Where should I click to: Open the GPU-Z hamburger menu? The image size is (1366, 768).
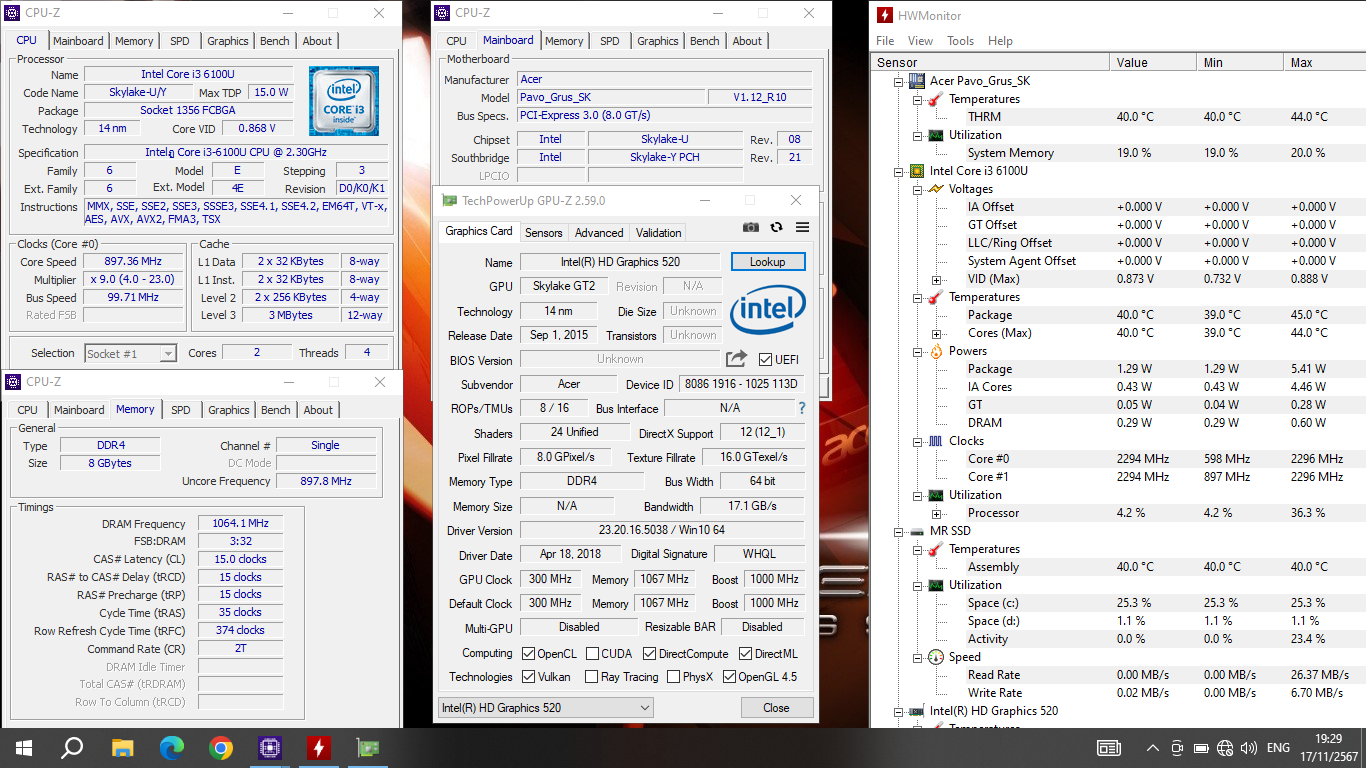(x=802, y=227)
